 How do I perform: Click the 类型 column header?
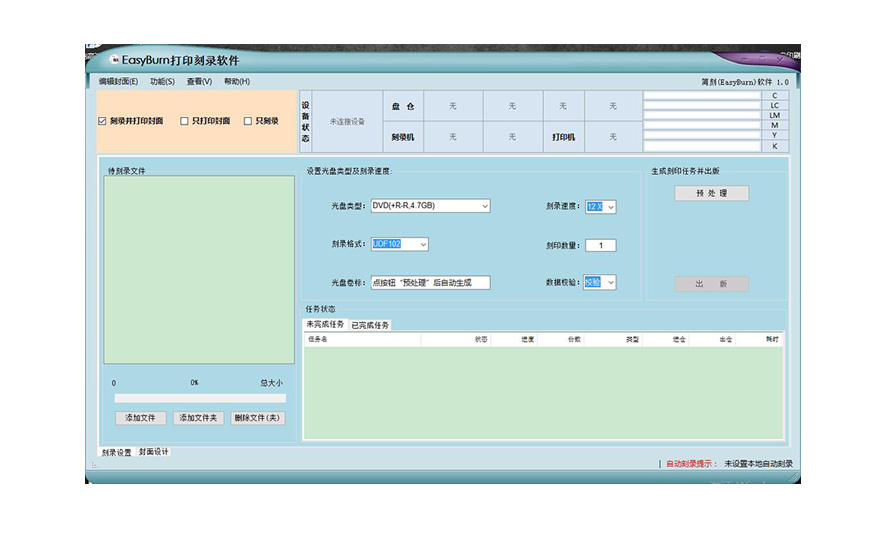pyautogui.click(x=613, y=340)
